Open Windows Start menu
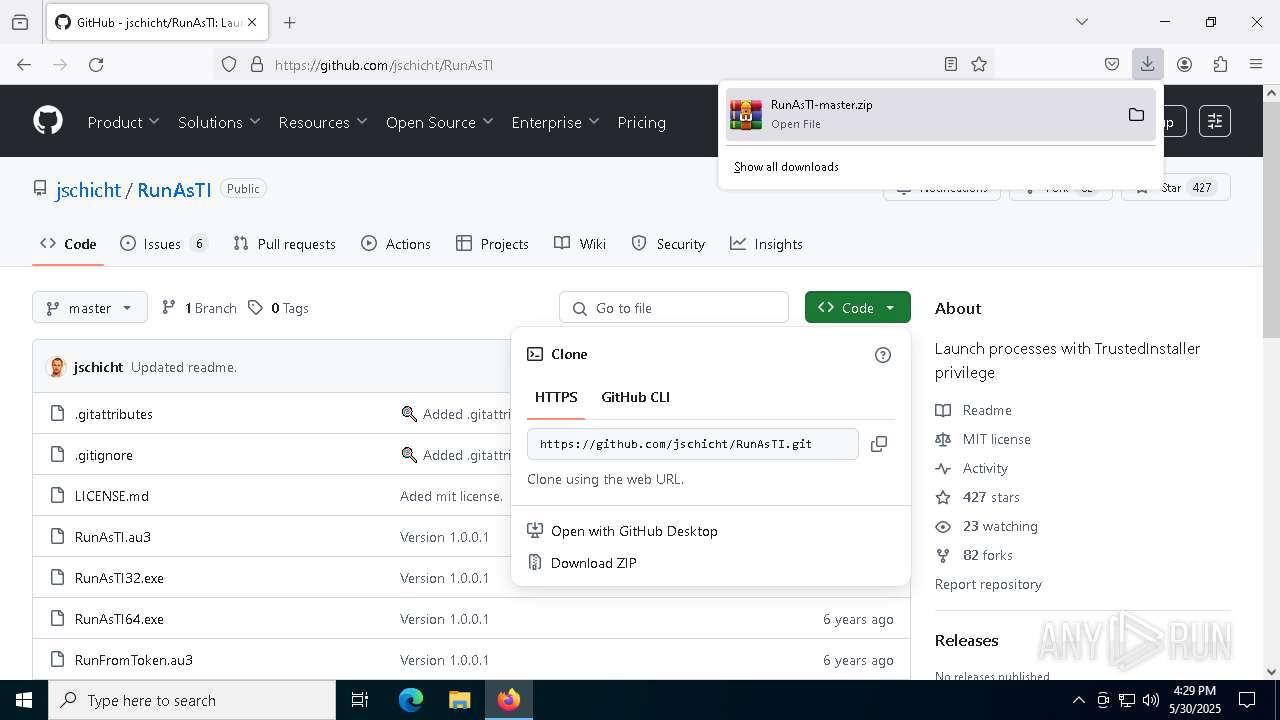This screenshot has width=1280, height=720. (24, 700)
